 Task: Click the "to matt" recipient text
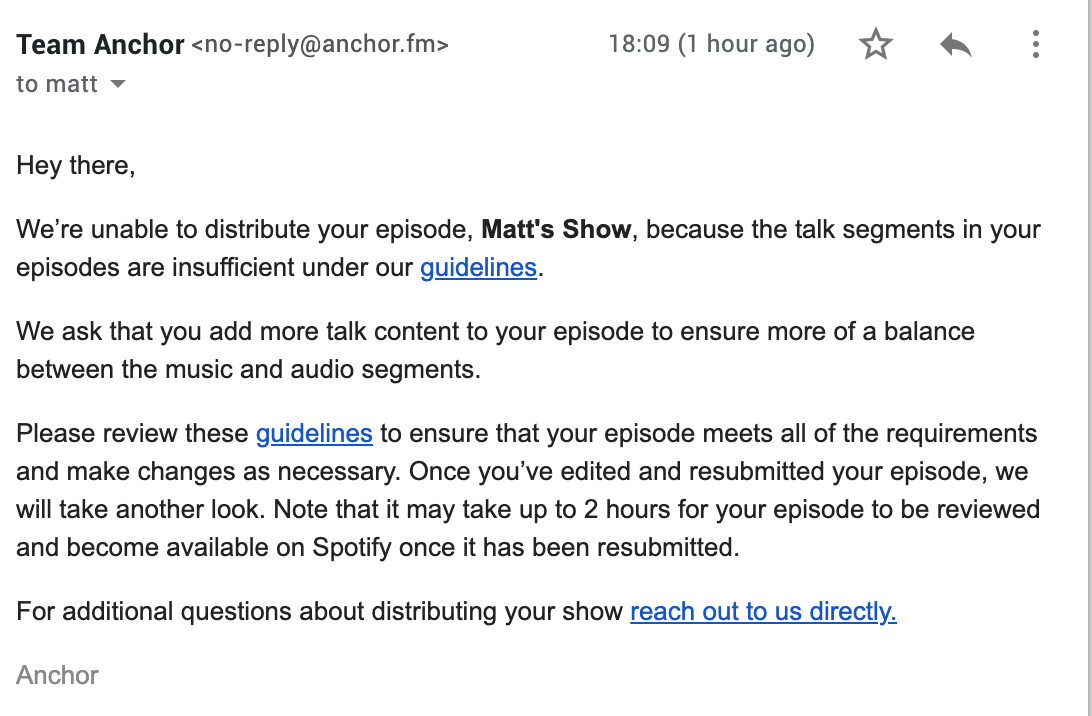tap(56, 84)
